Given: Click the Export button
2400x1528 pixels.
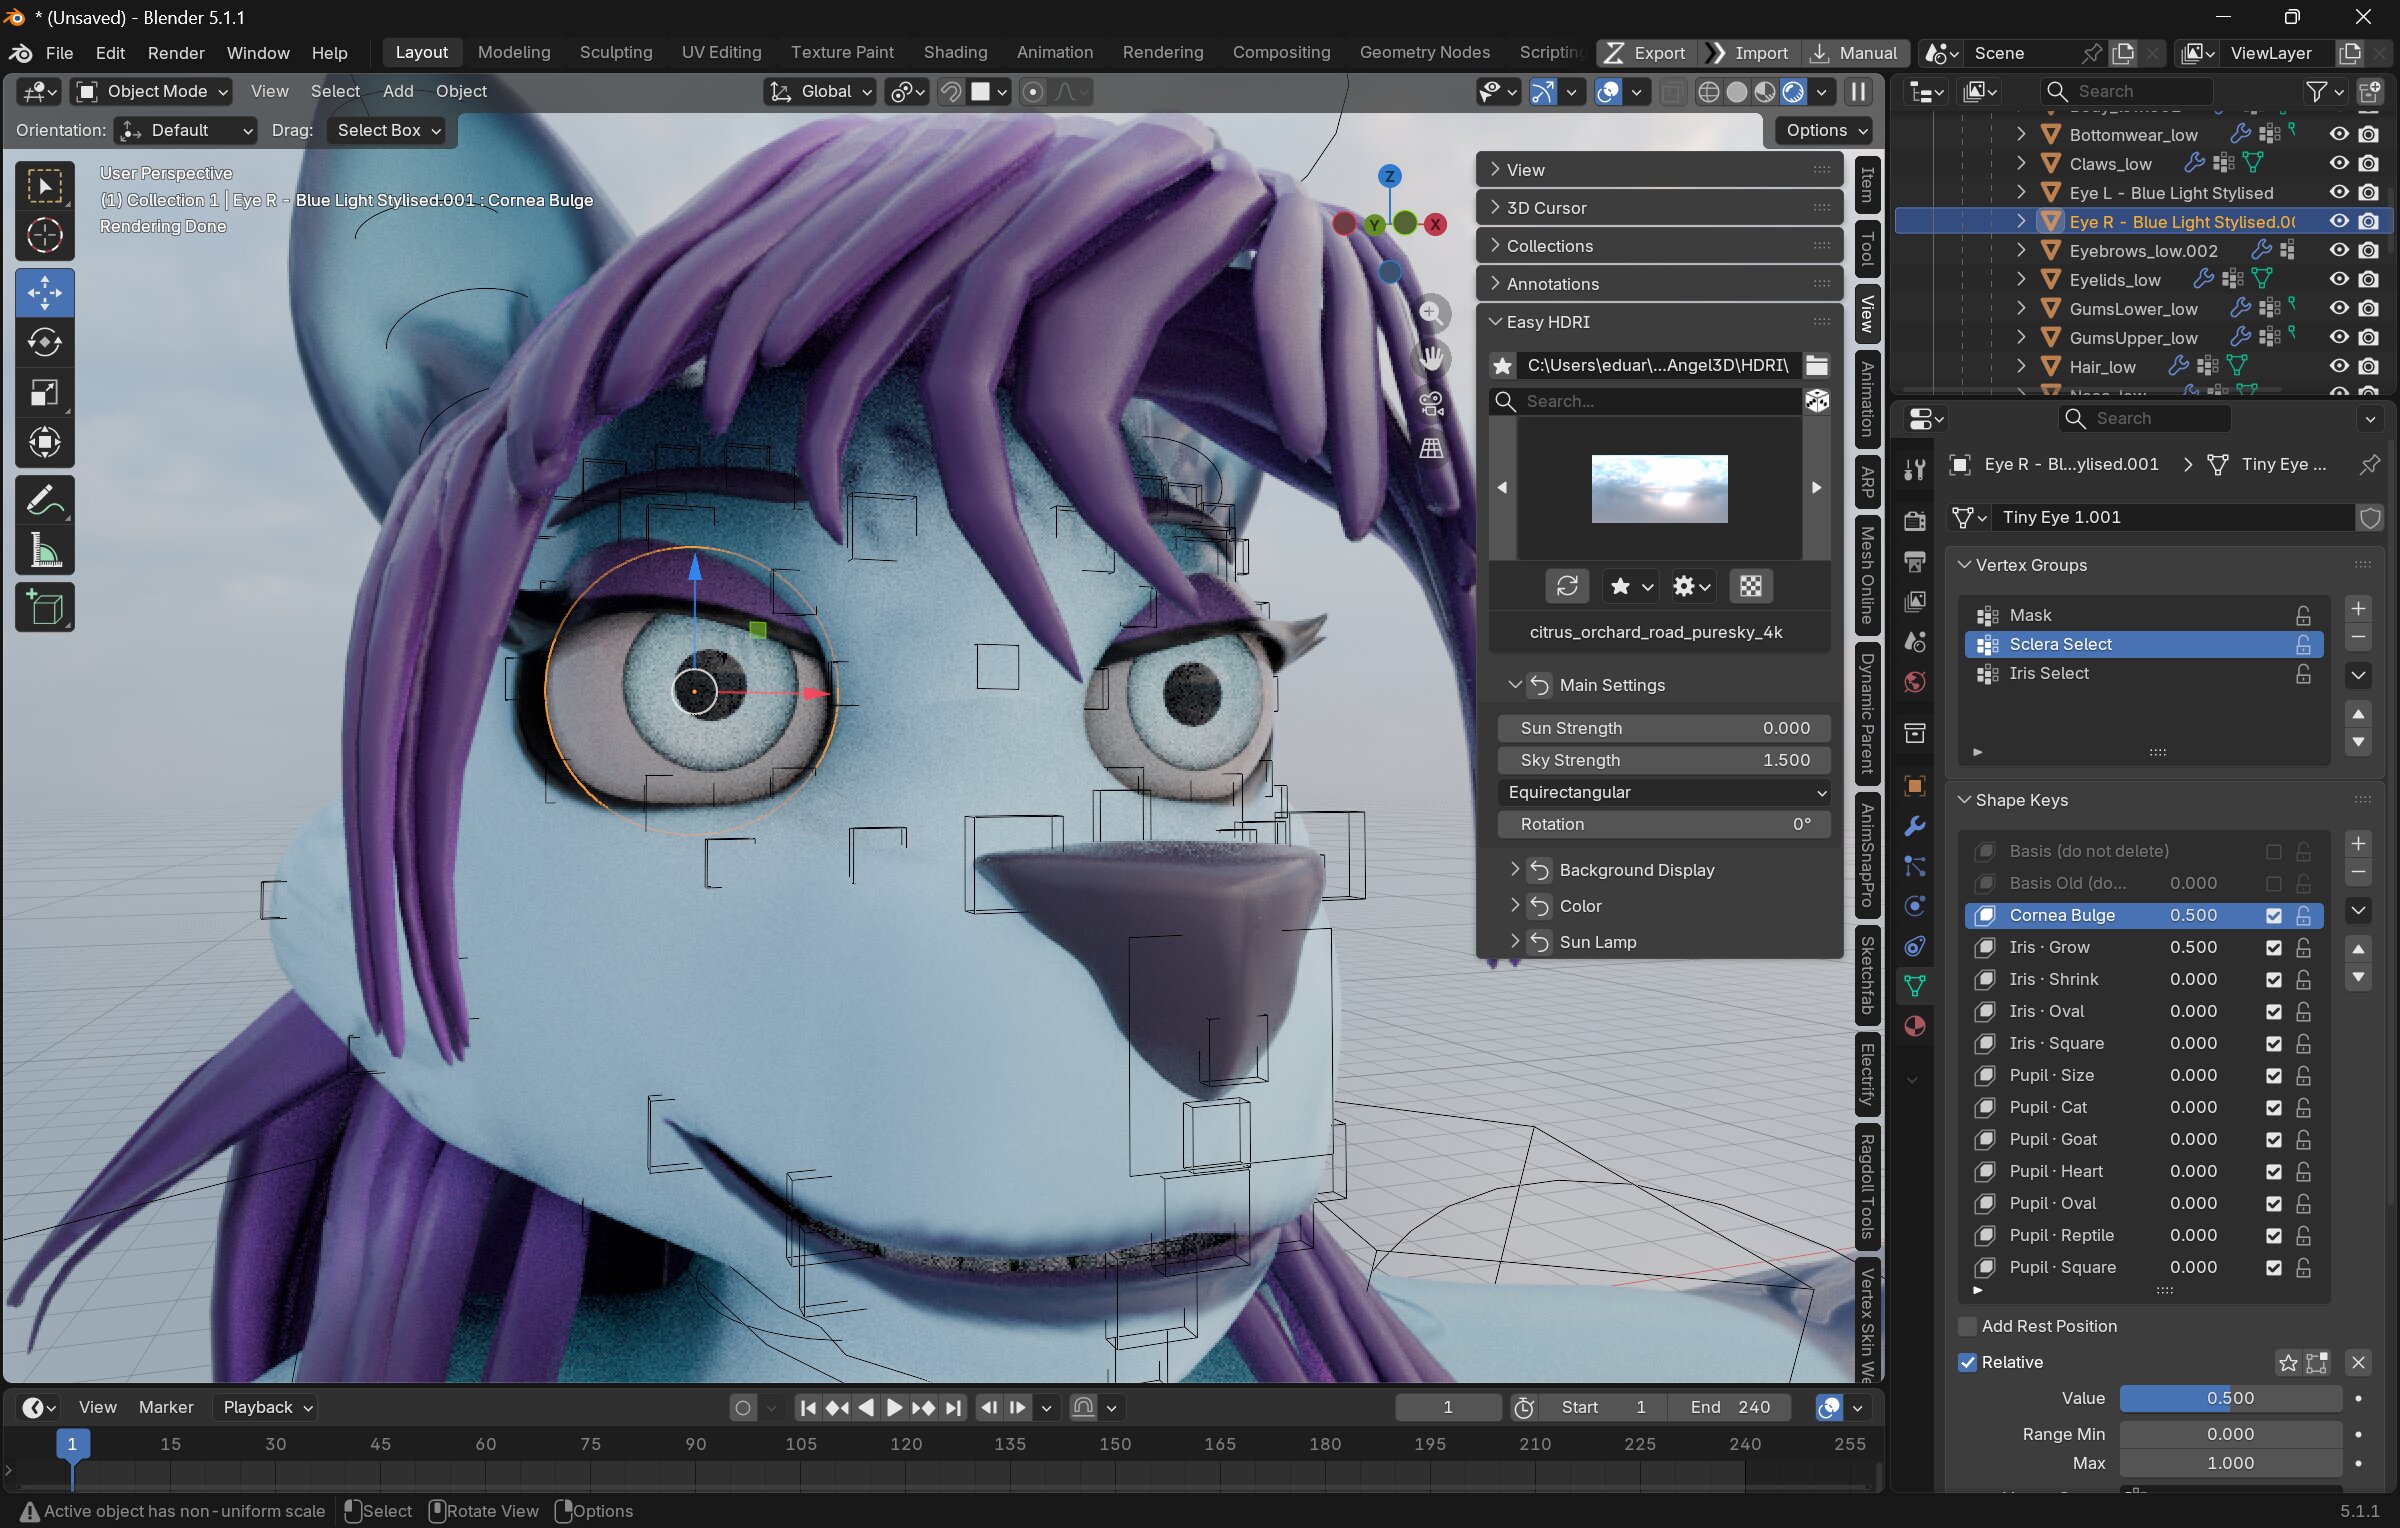Looking at the screenshot, I should (1648, 53).
